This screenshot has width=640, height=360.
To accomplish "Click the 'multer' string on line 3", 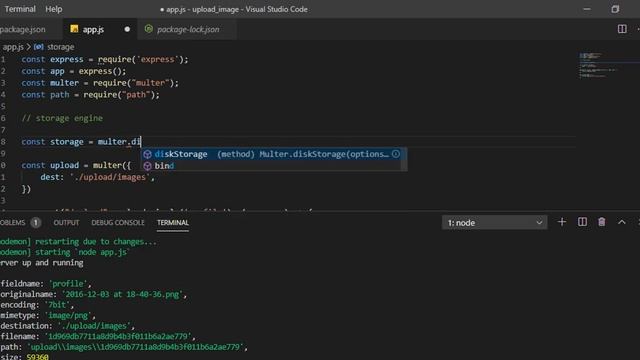I will pyautogui.click(x=151, y=83).
